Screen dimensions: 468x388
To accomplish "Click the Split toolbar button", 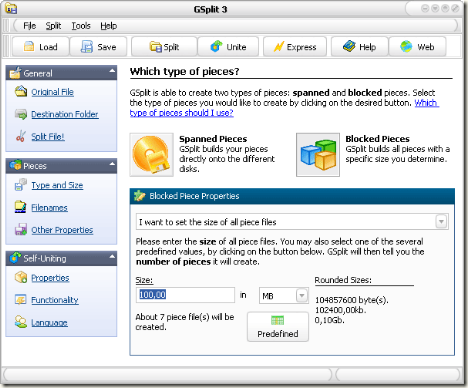I will coord(164,47).
